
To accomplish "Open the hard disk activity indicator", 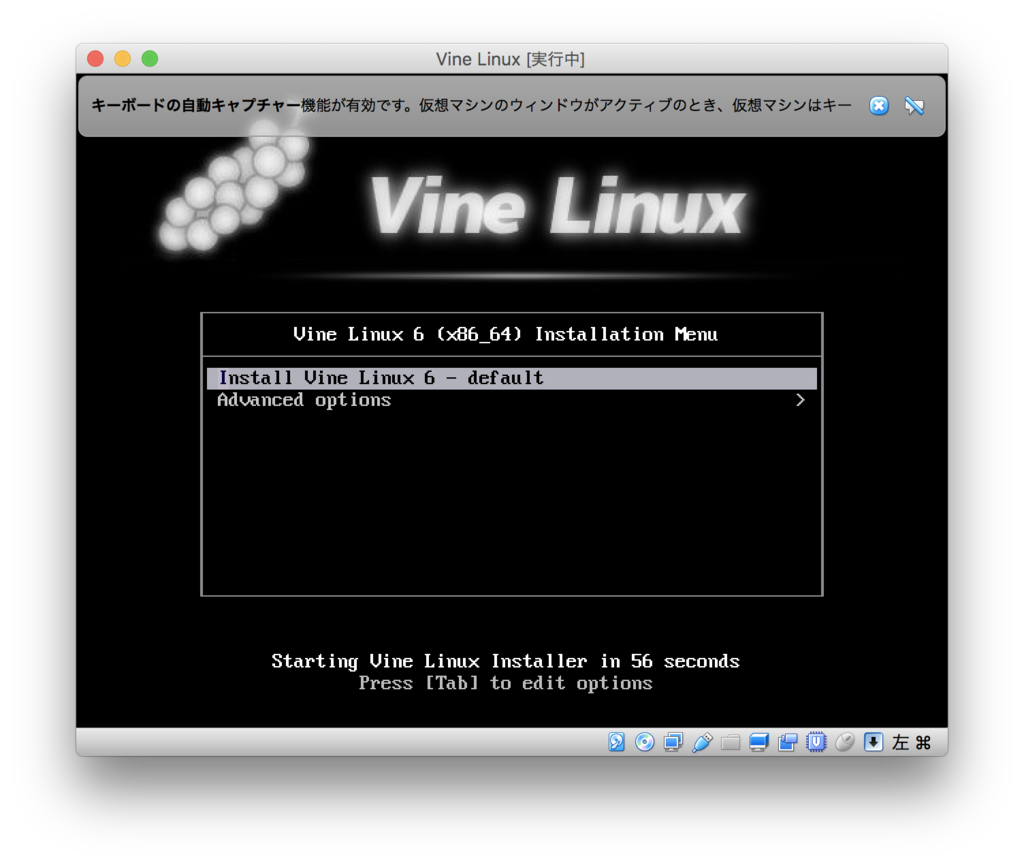I will click(x=616, y=742).
